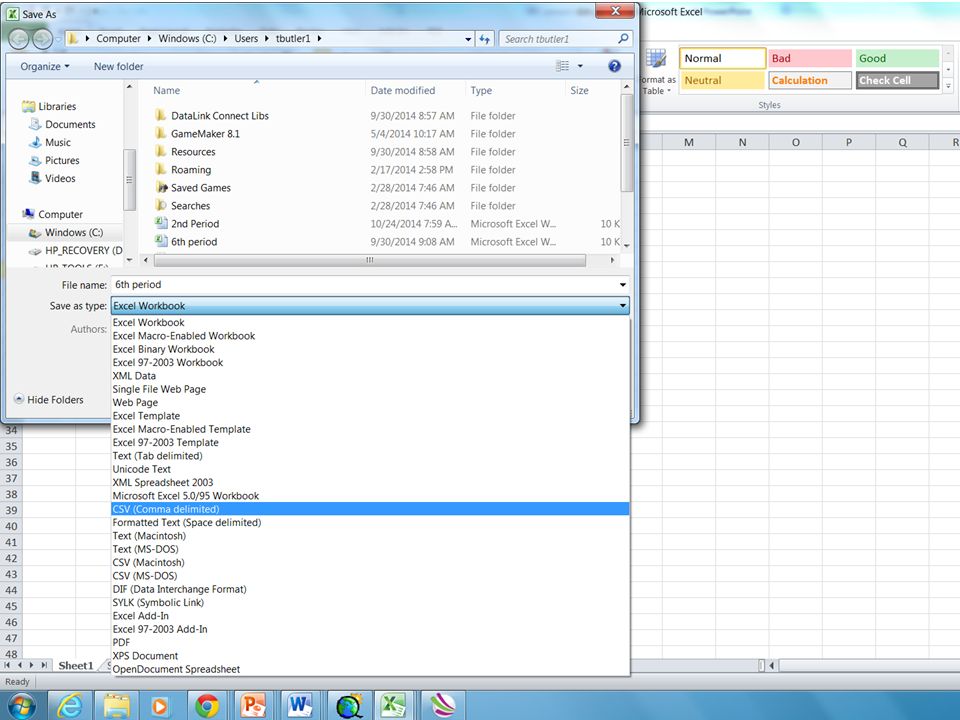Click the Back navigation arrow in Save As

coord(19,39)
